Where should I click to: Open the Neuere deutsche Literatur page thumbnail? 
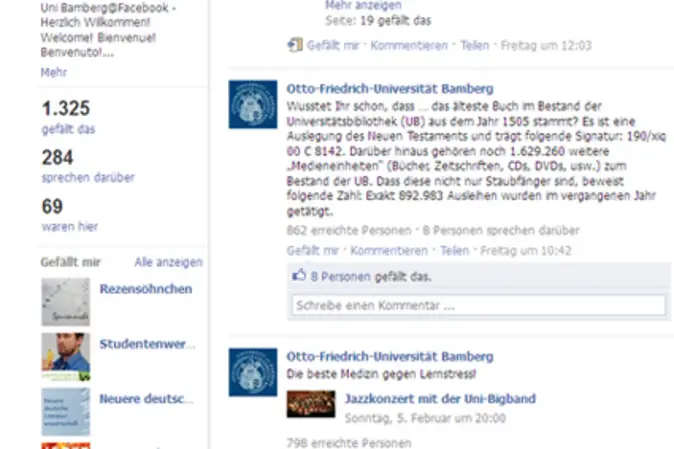(x=65, y=412)
